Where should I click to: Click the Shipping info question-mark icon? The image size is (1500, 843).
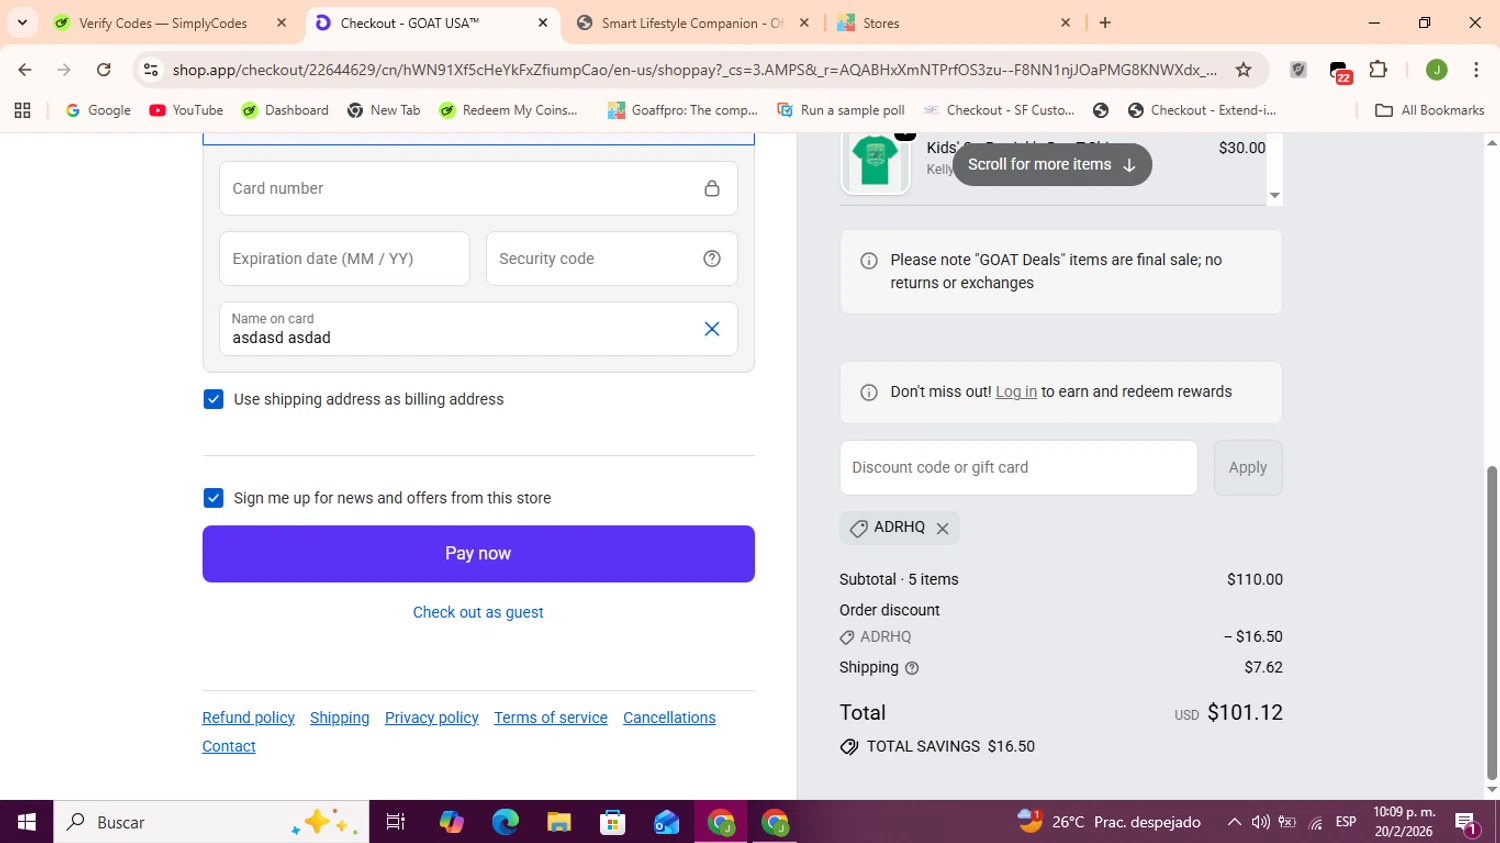(912, 668)
